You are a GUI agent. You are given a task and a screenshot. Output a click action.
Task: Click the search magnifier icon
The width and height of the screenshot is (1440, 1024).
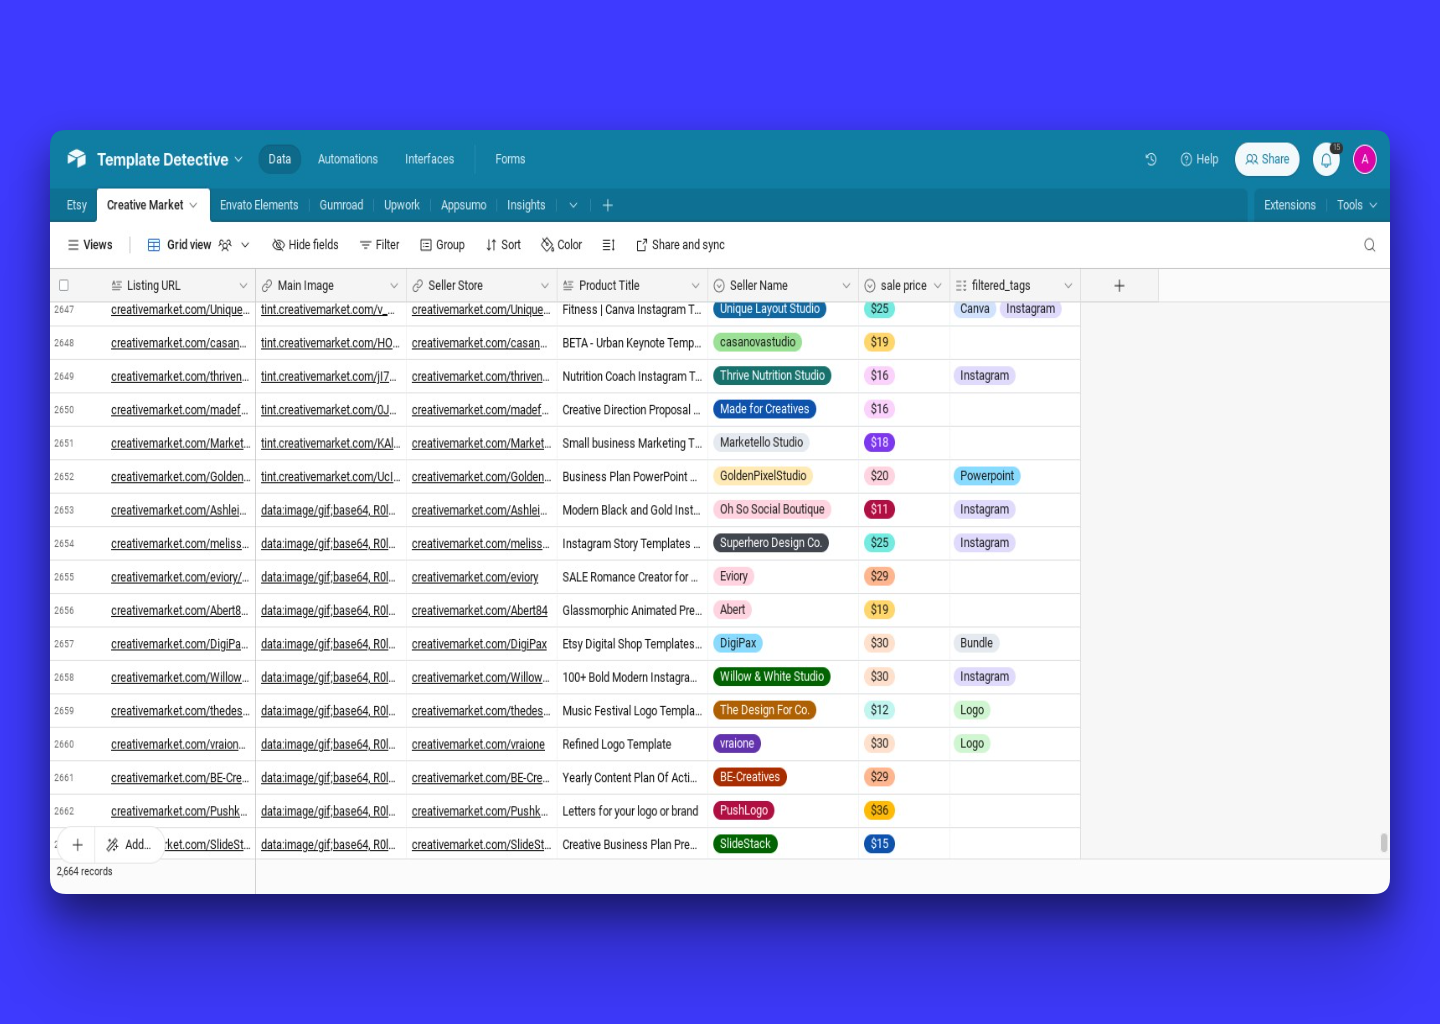(x=1369, y=245)
